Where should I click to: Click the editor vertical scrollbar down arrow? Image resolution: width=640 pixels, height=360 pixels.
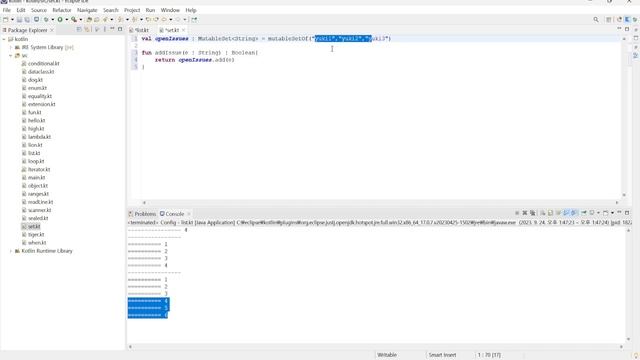624,195
